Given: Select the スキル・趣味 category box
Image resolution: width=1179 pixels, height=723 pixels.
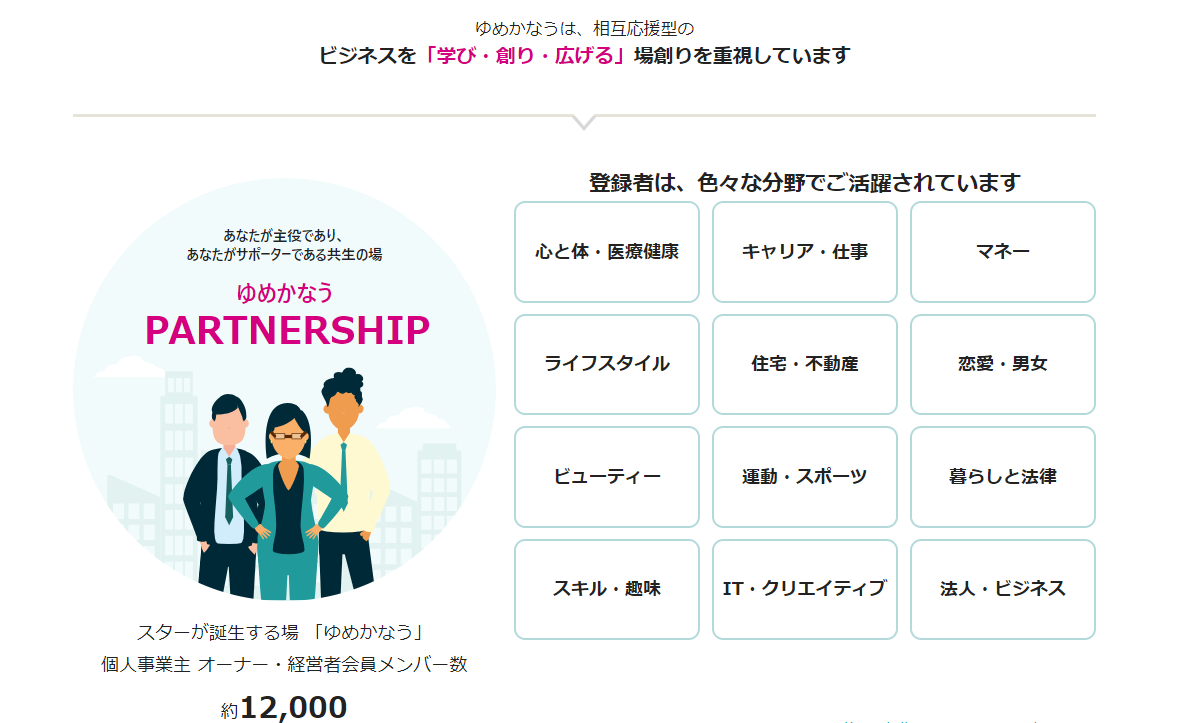Looking at the screenshot, I should (x=607, y=589).
